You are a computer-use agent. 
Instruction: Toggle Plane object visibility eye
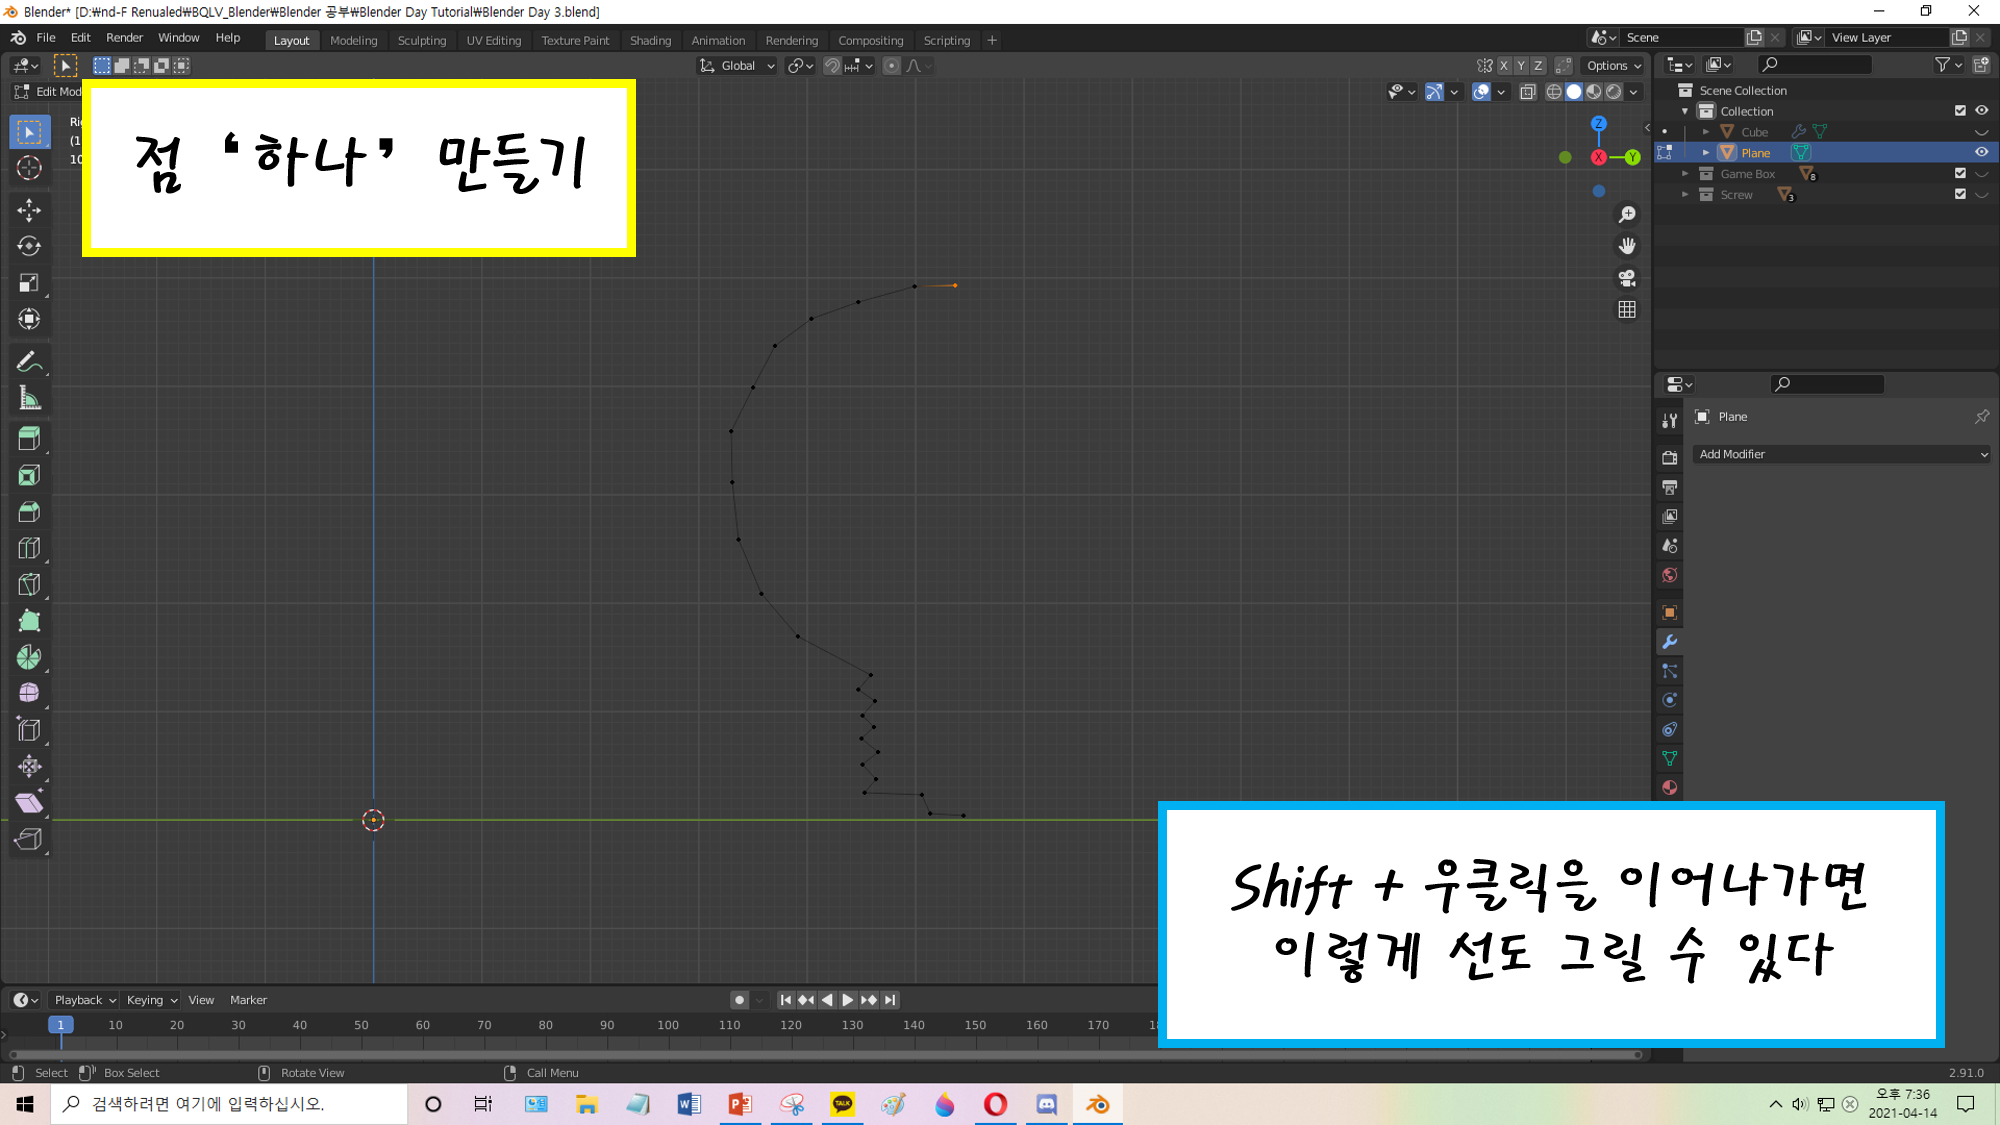tap(1981, 152)
